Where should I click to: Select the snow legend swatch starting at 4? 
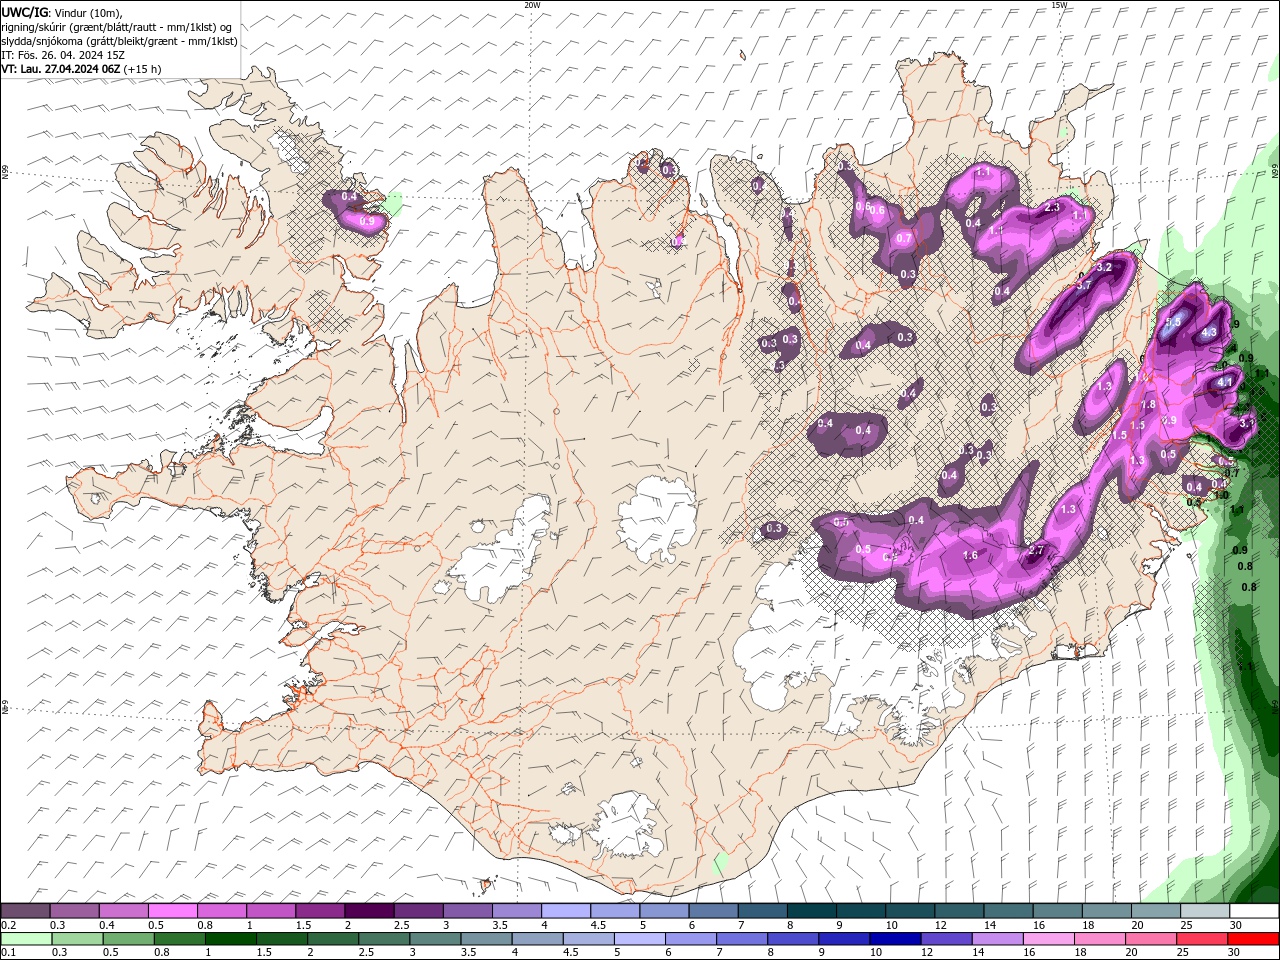[564, 911]
